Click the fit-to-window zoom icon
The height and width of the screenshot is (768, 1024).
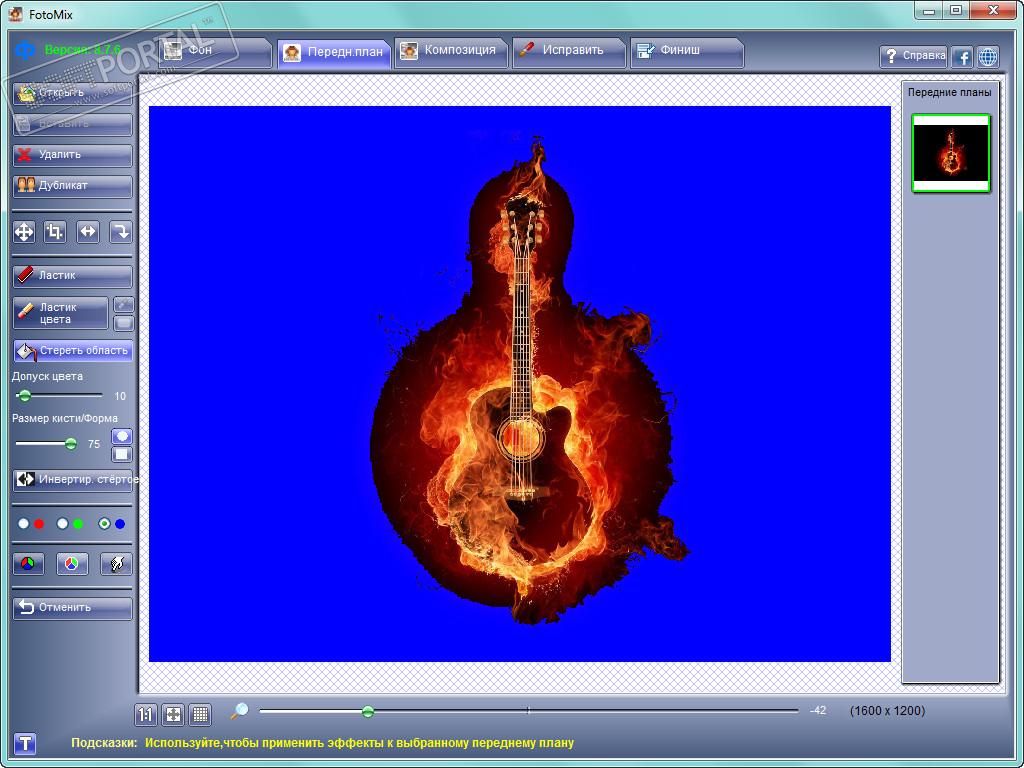(x=173, y=715)
